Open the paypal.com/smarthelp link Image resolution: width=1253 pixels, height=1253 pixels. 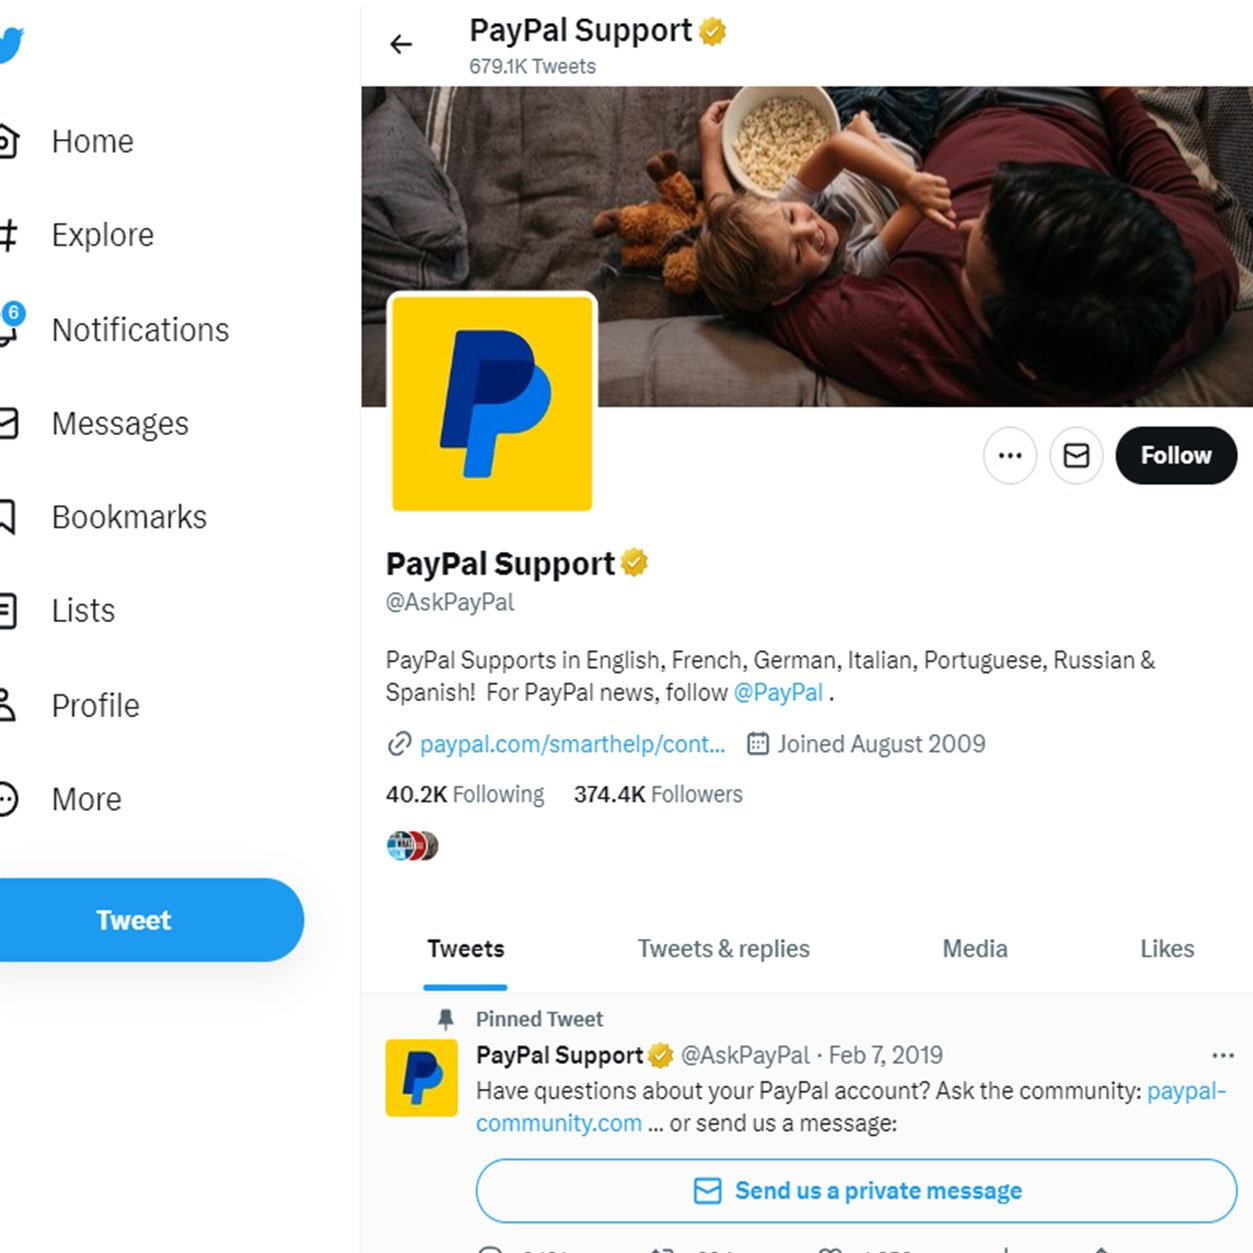(571, 744)
